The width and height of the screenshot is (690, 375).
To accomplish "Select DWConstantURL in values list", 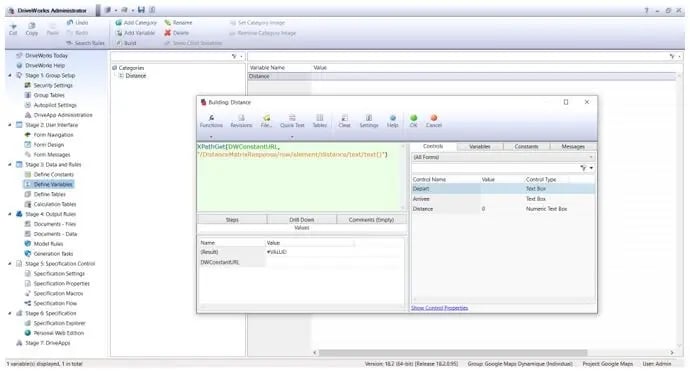I will pos(220,262).
